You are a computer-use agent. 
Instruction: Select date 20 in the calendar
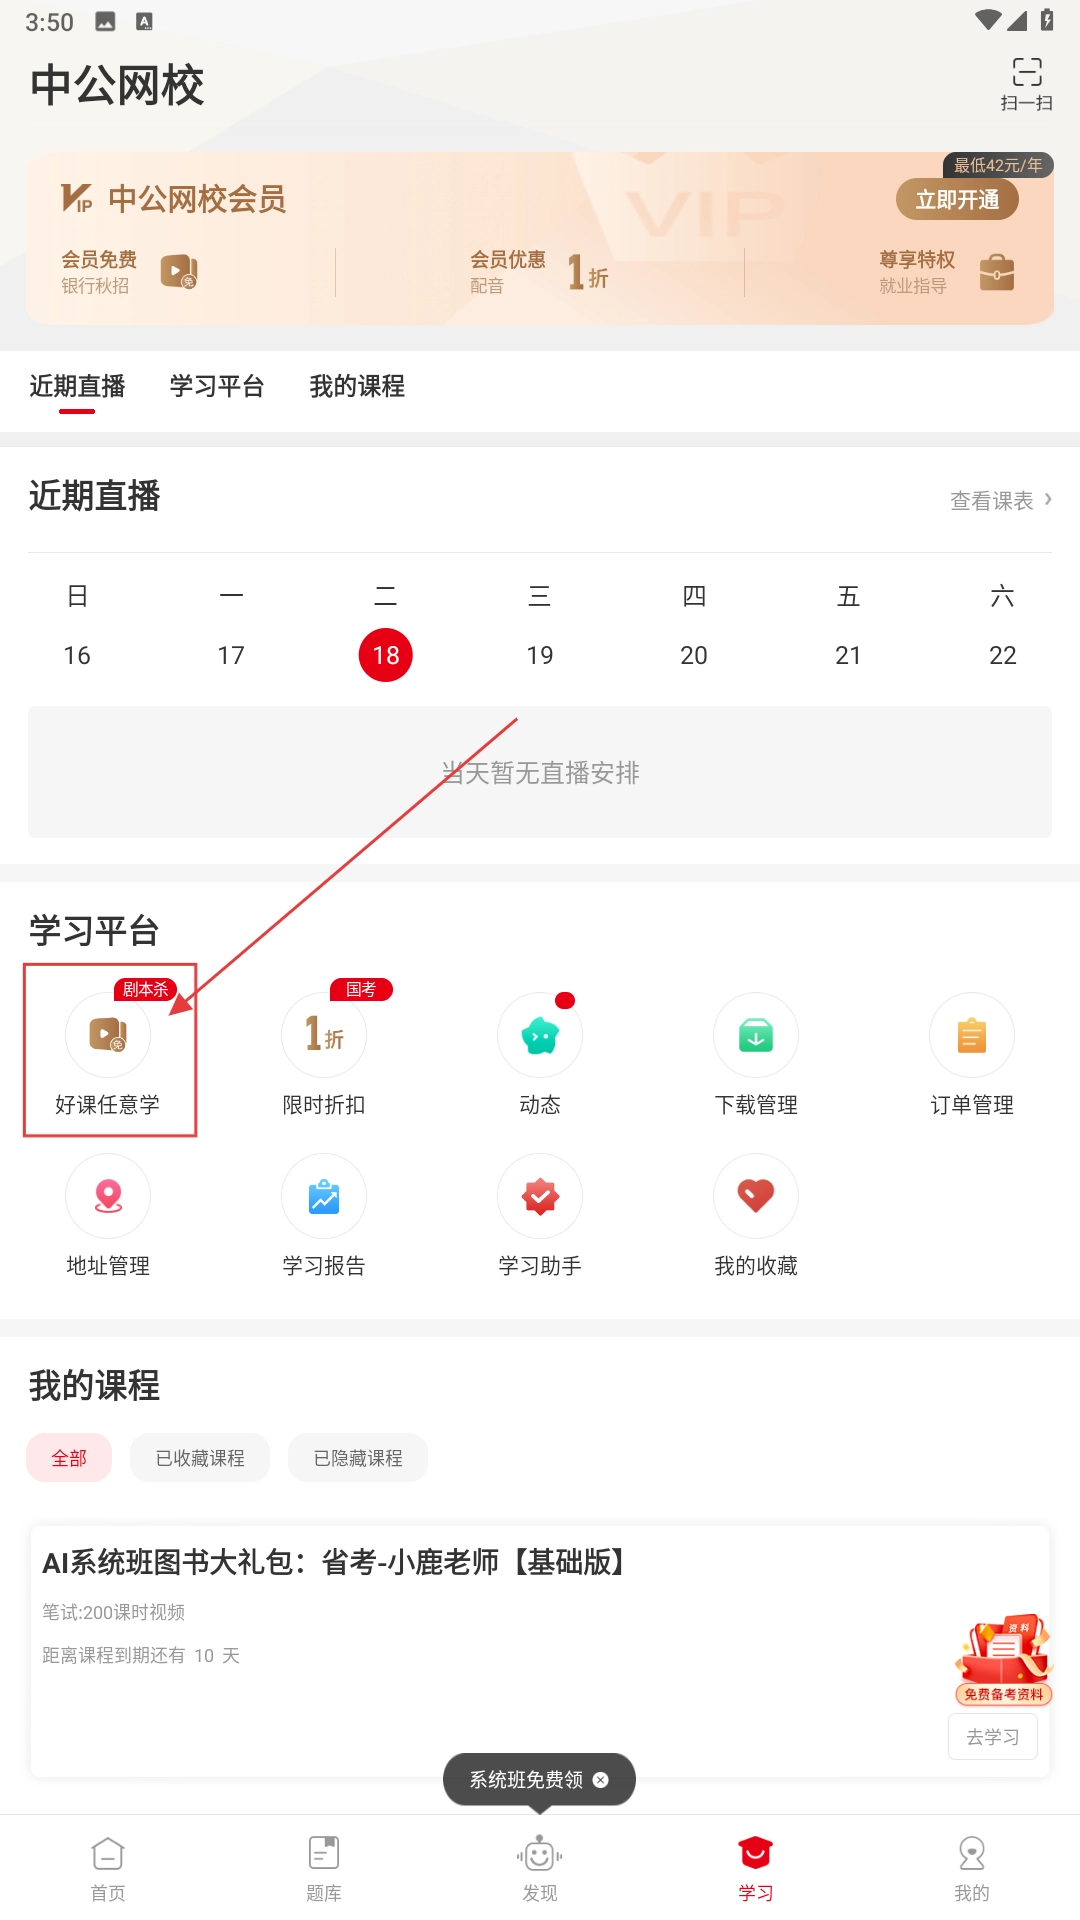(x=694, y=655)
